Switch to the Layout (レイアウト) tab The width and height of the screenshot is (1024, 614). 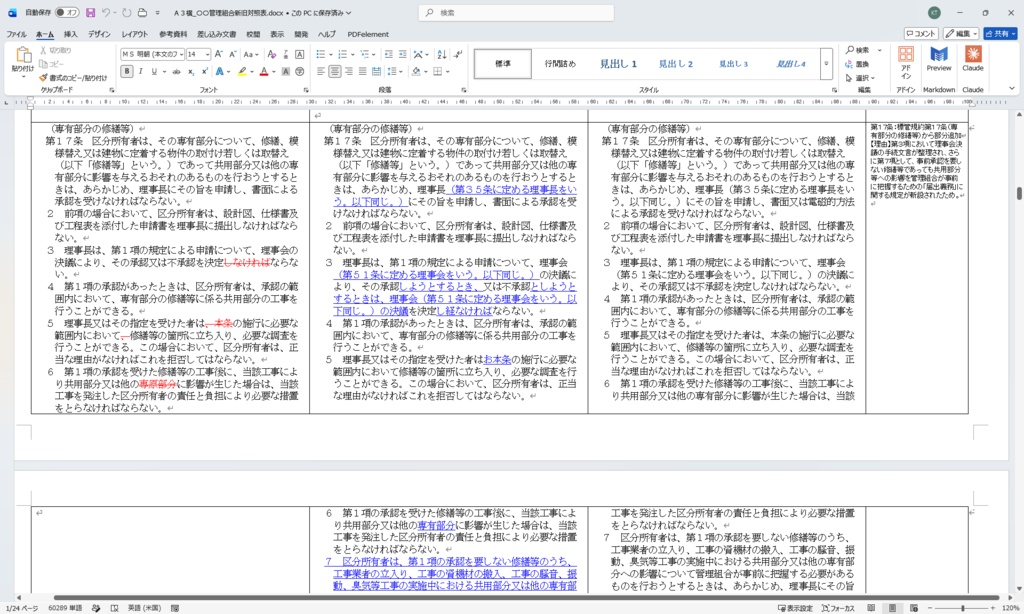click(x=135, y=34)
